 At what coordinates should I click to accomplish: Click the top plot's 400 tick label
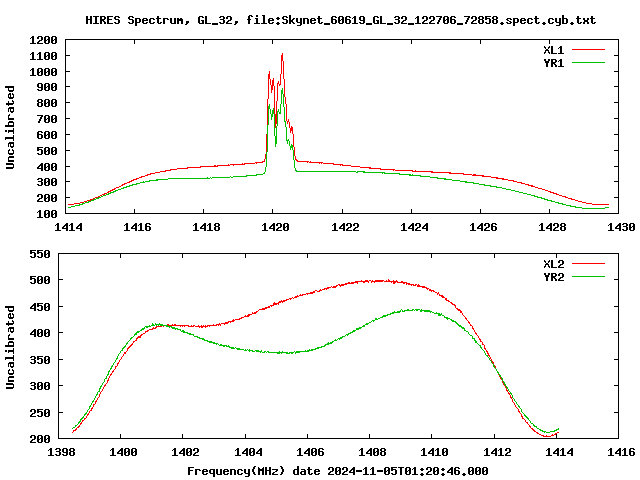click(47, 167)
